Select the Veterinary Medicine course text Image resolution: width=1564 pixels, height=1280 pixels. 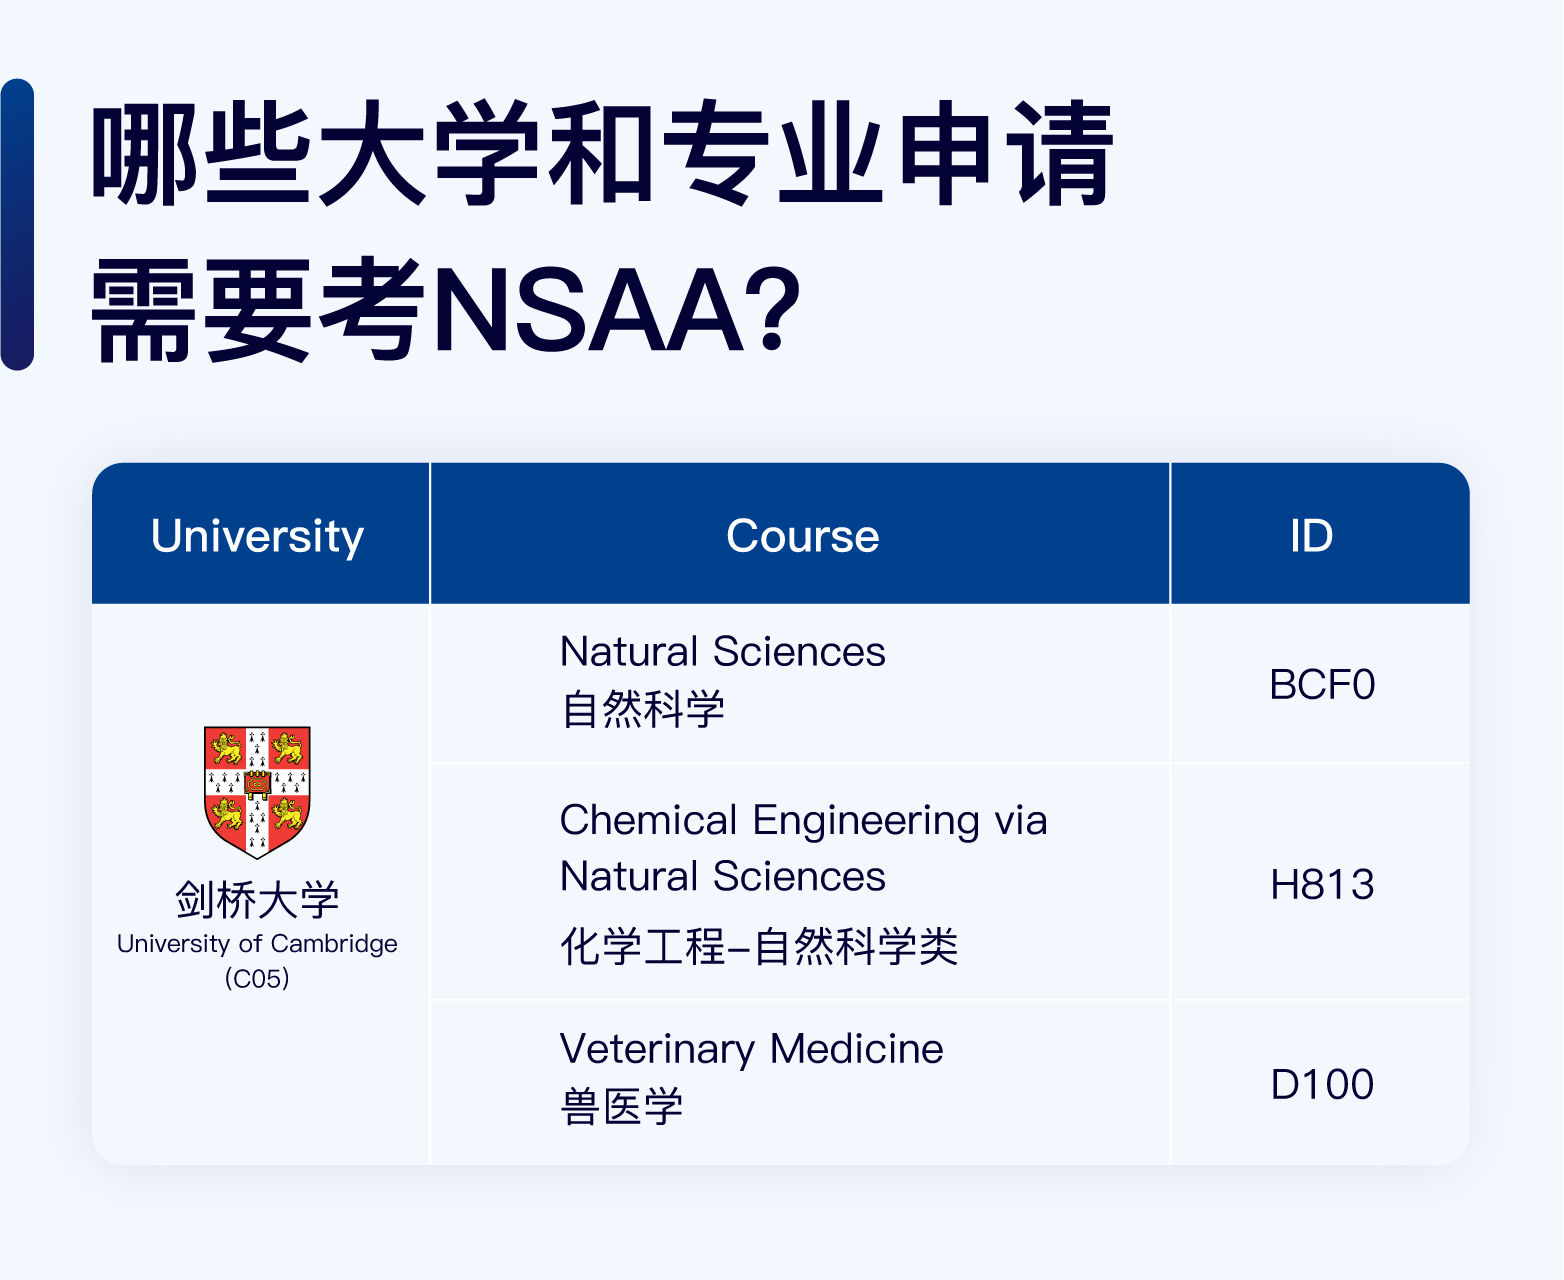tap(751, 1049)
